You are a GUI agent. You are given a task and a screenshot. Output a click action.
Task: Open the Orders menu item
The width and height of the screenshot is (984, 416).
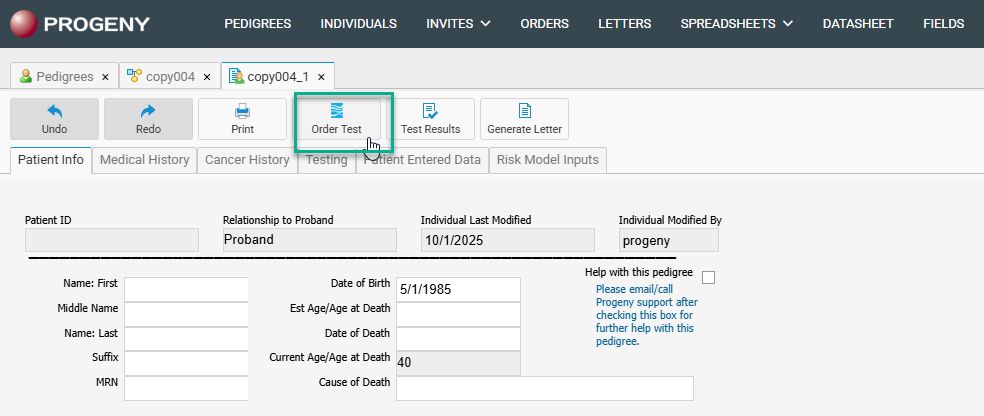click(x=544, y=24)
